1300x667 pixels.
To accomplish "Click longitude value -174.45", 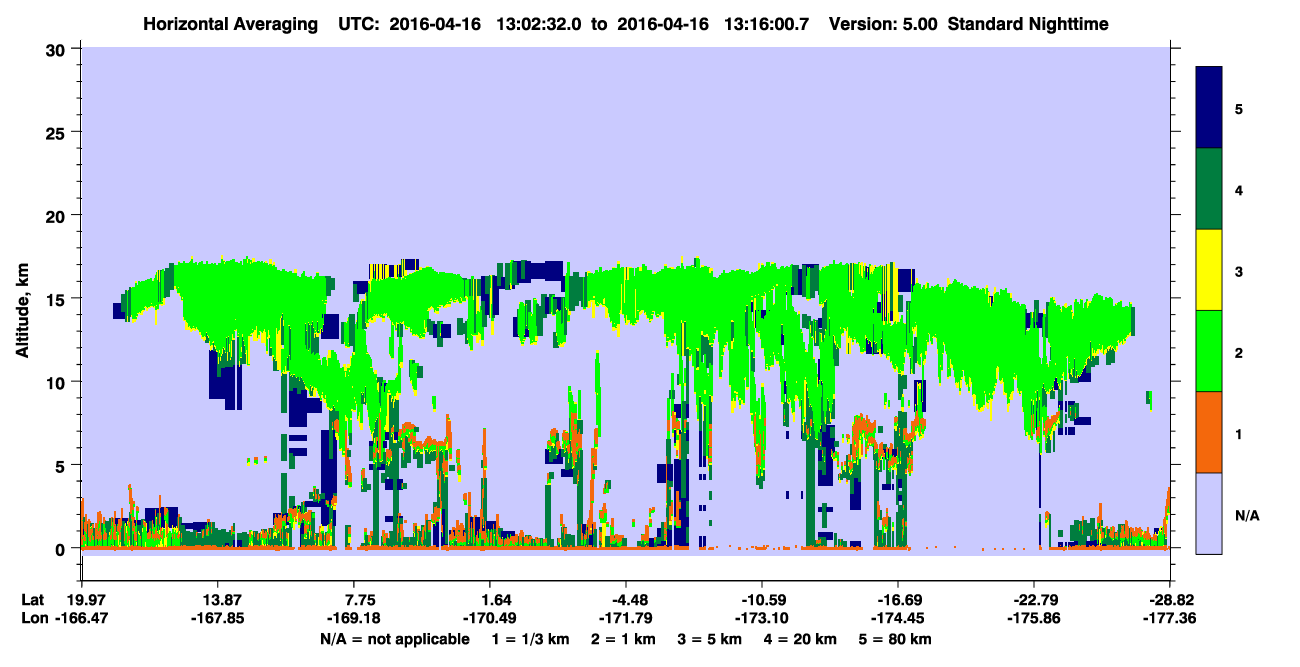I will 898,619.
